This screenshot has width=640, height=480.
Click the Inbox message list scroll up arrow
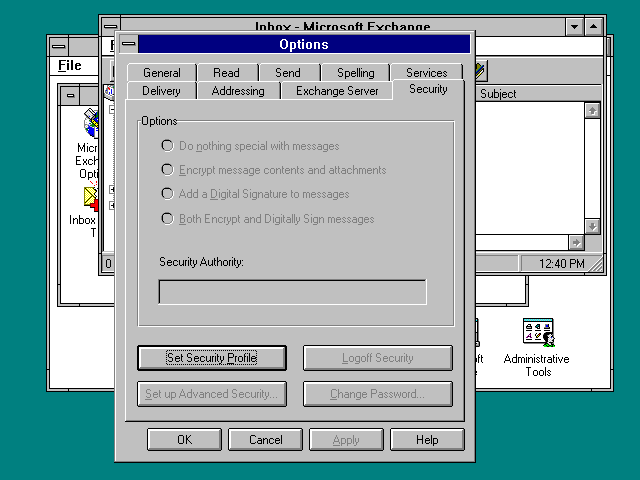tap(592, 111)
